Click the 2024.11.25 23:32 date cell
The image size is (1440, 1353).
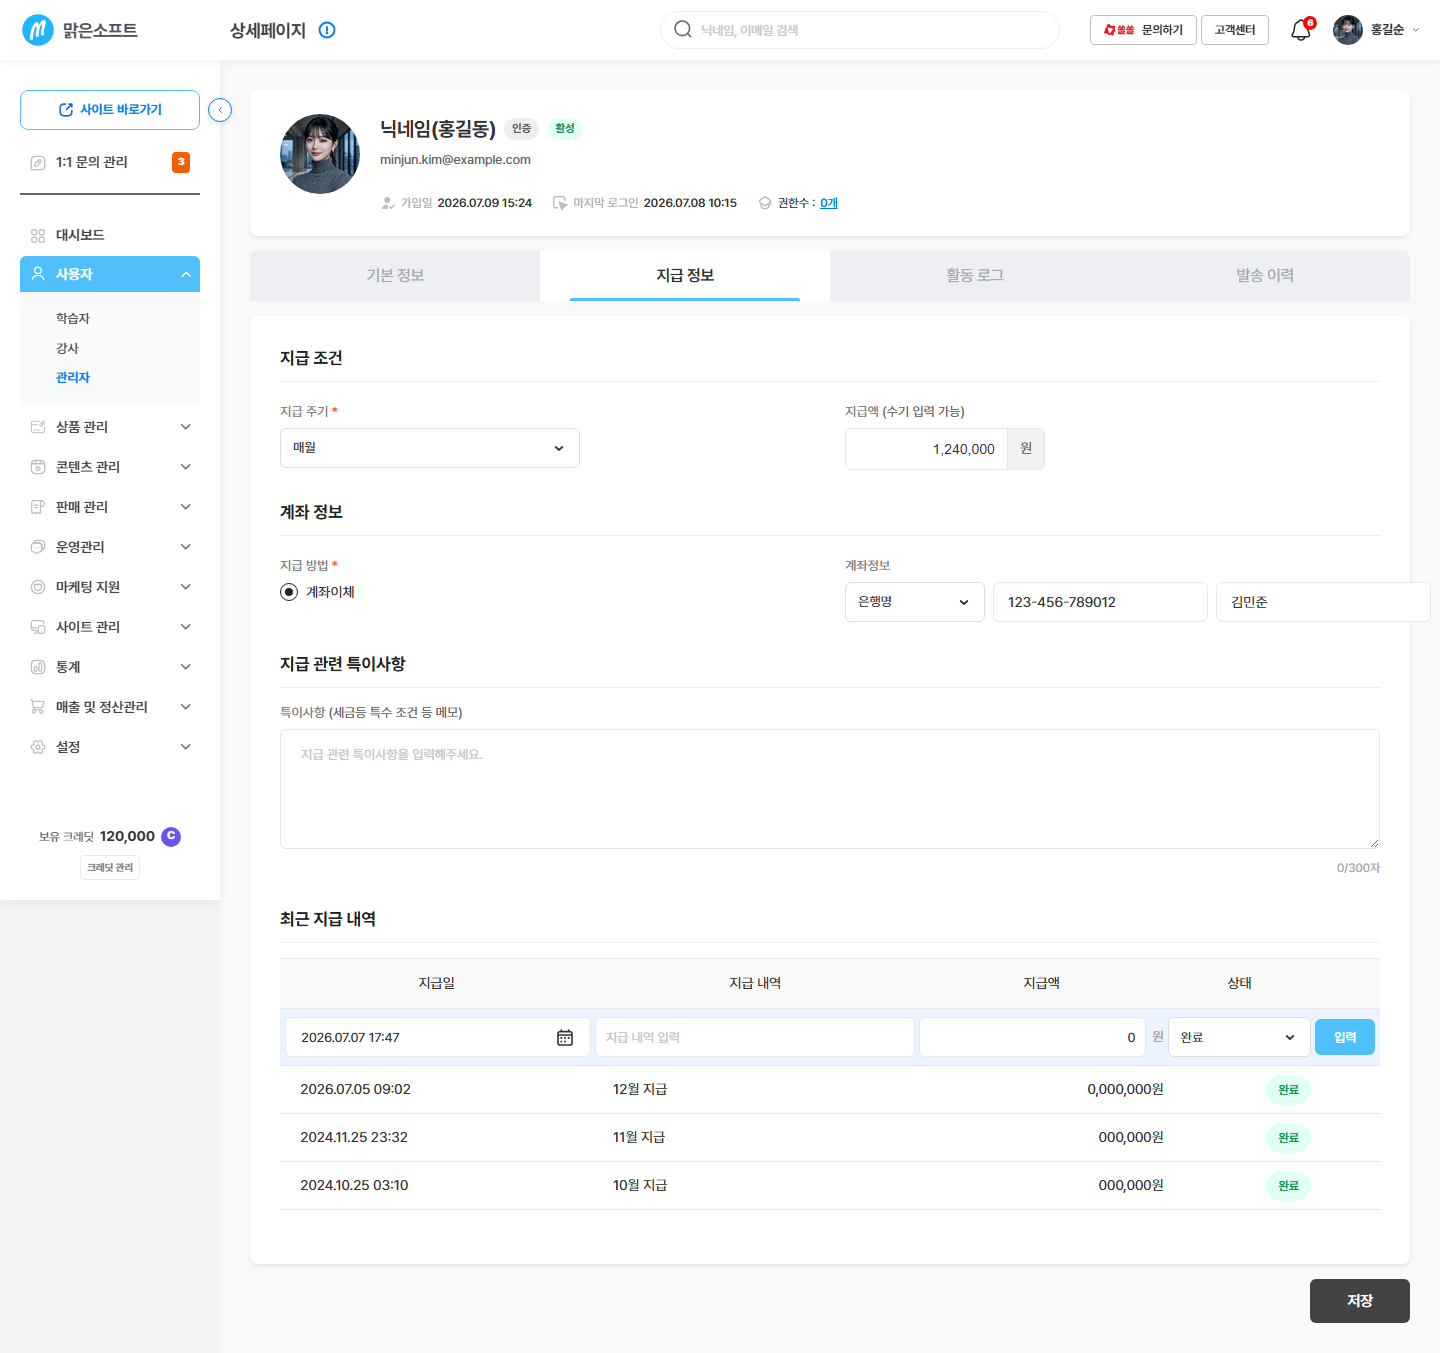tap(354, 1137)
